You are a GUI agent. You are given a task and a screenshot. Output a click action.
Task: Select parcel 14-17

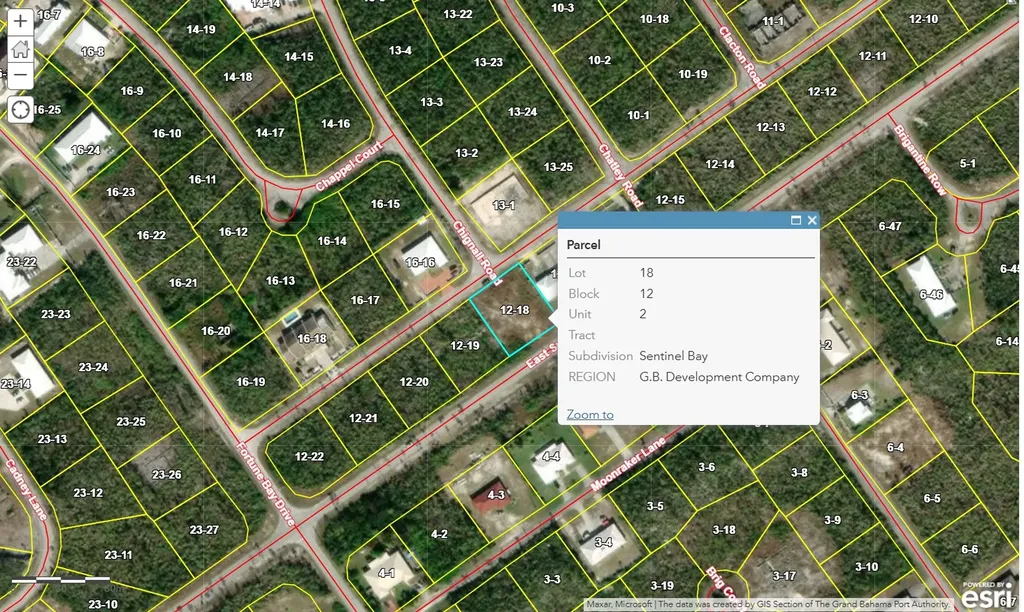[x=270, y=133]
